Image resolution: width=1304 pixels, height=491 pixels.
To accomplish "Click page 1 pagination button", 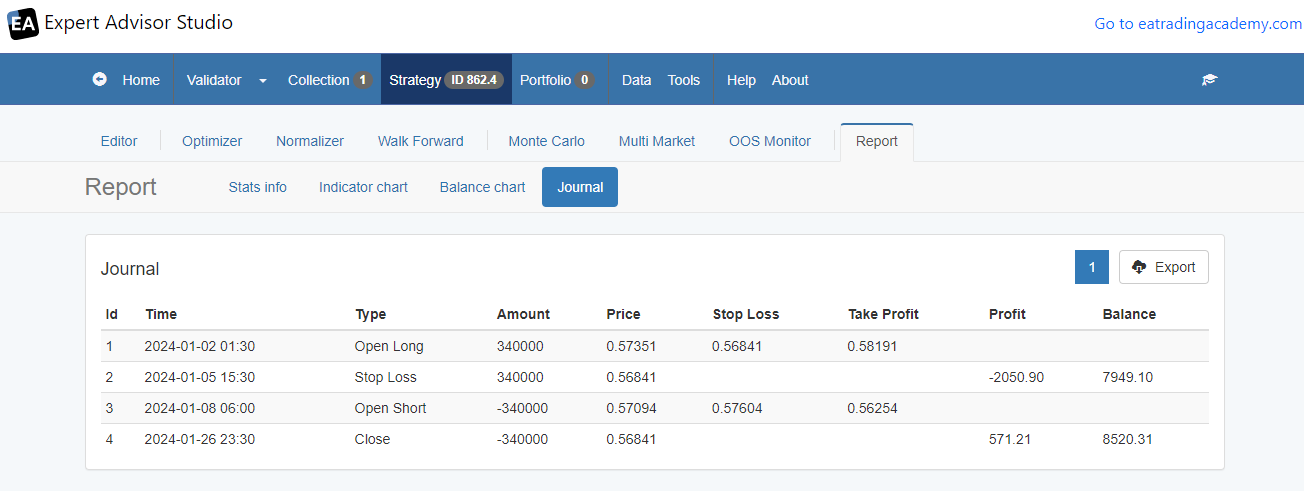I will 1092,267.
